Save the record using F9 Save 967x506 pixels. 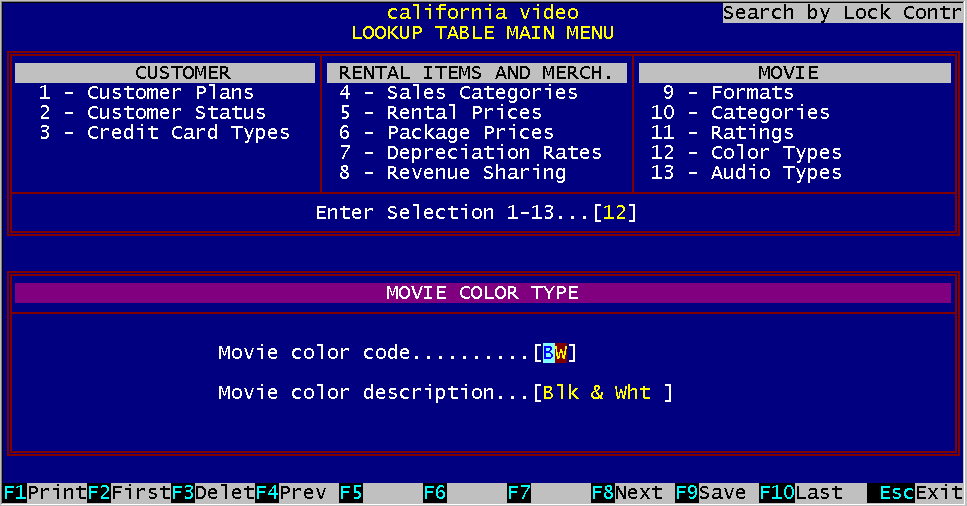tap(715, 493)
